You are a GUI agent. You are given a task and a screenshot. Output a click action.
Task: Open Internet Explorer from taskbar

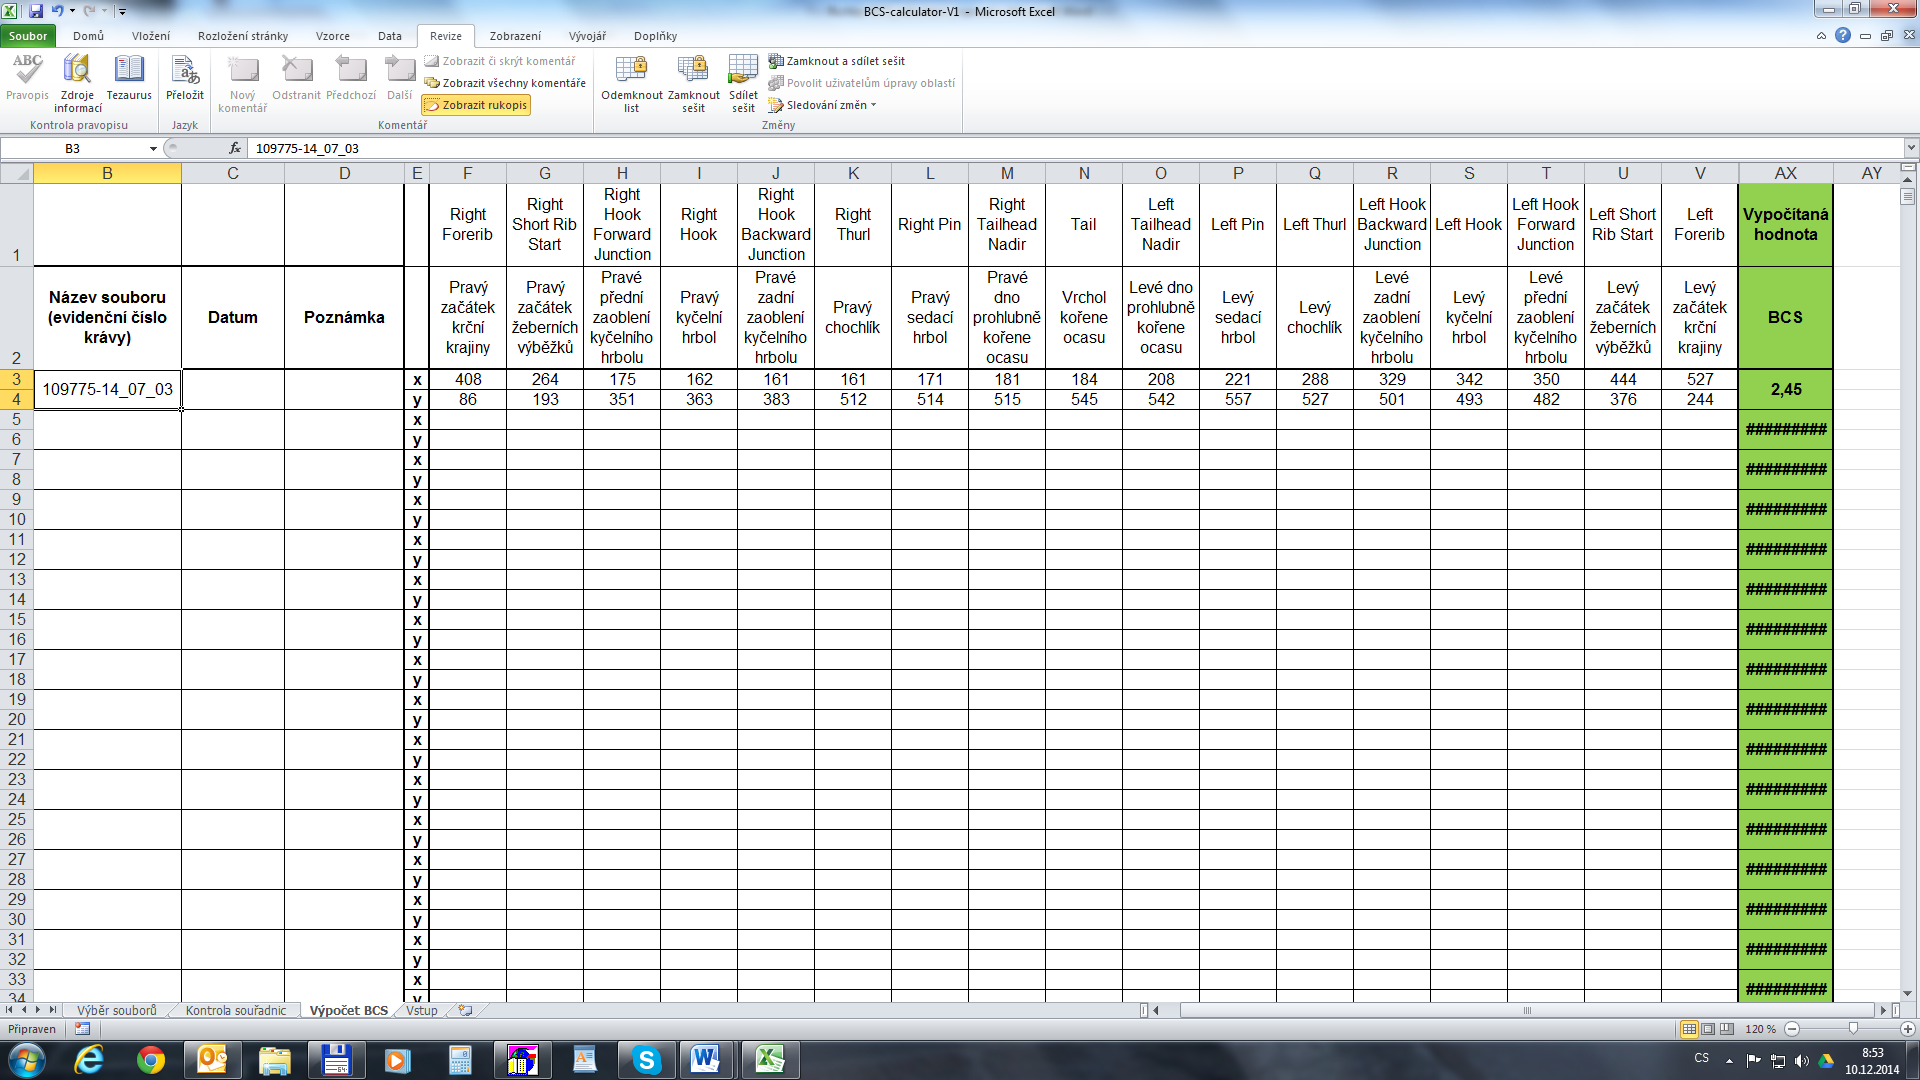89,1060
